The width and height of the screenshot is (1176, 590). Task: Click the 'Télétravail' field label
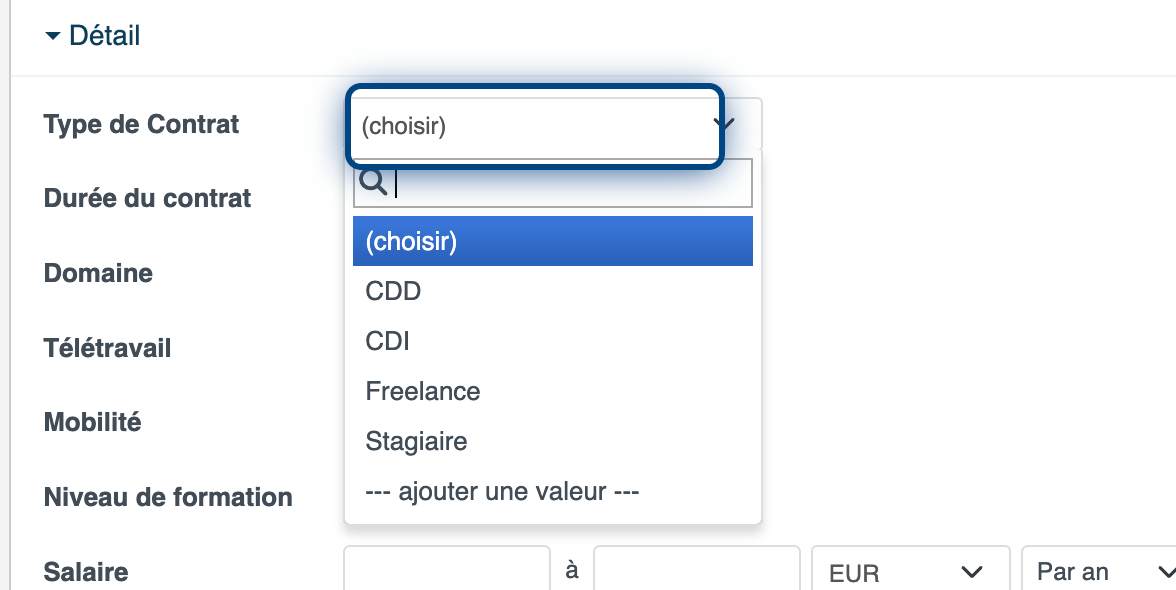(x=108, y=348)
